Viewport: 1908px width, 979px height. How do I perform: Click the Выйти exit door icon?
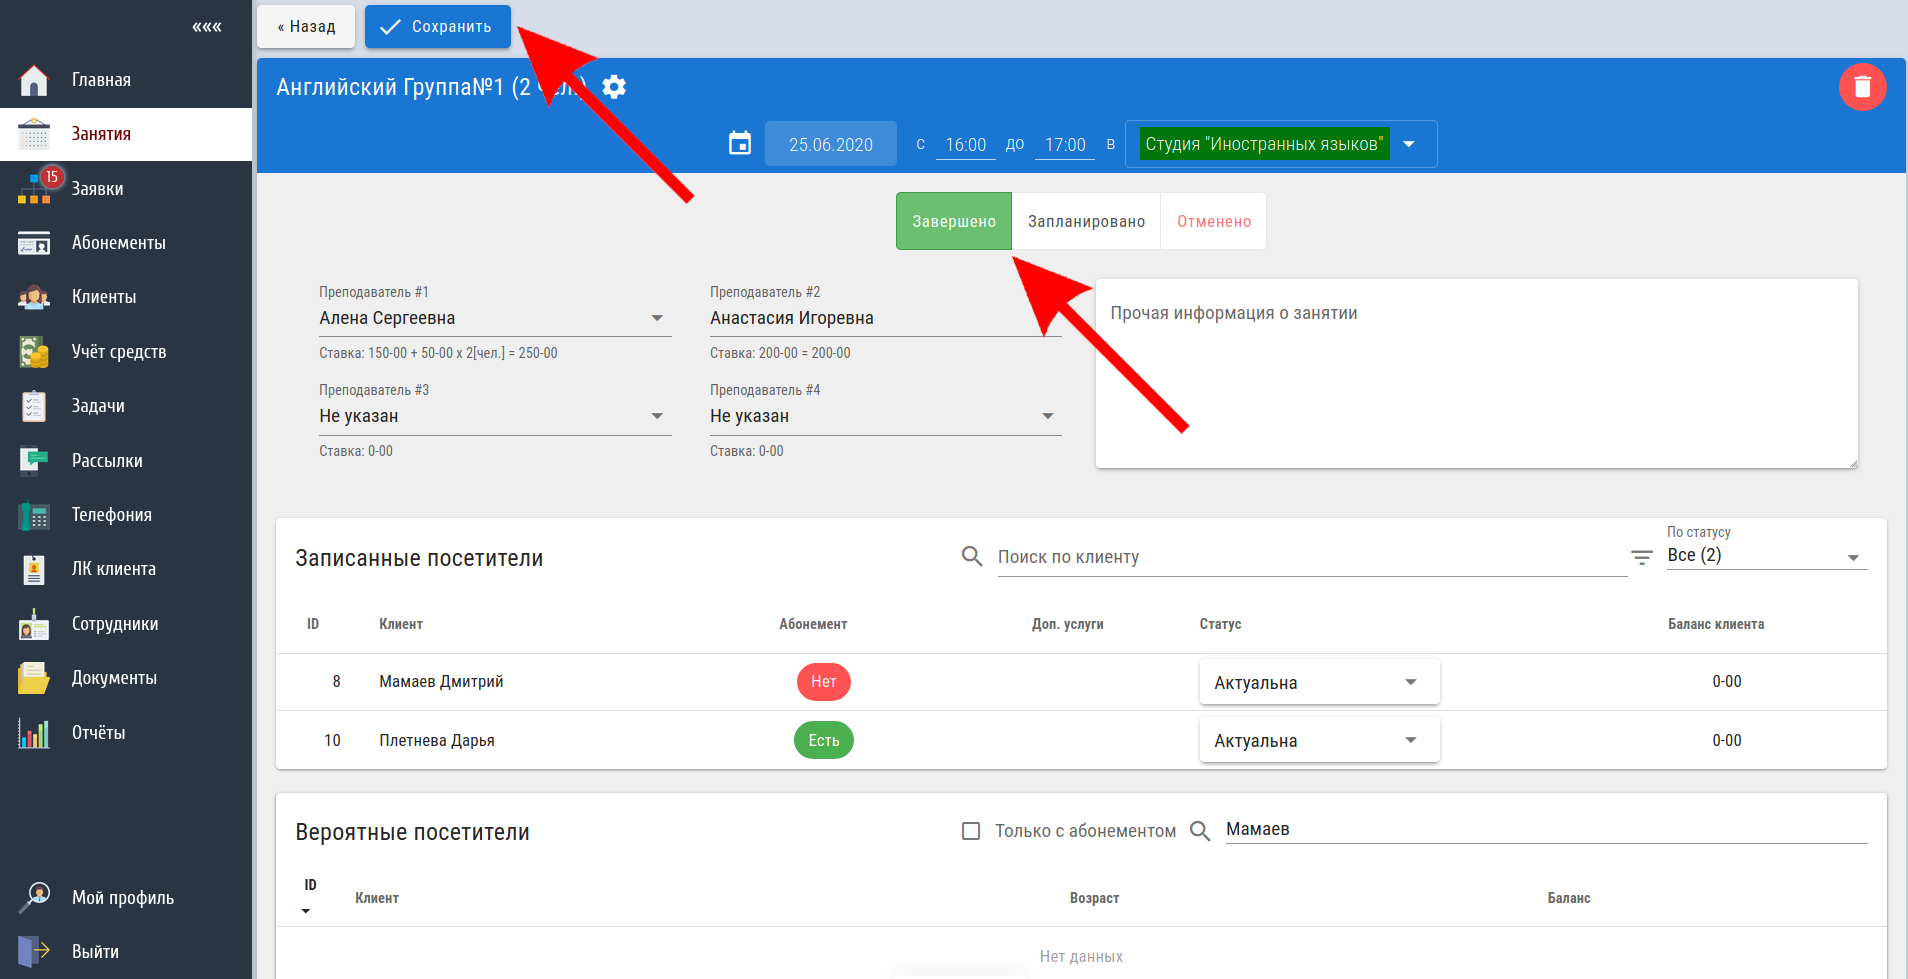(34, 951)
